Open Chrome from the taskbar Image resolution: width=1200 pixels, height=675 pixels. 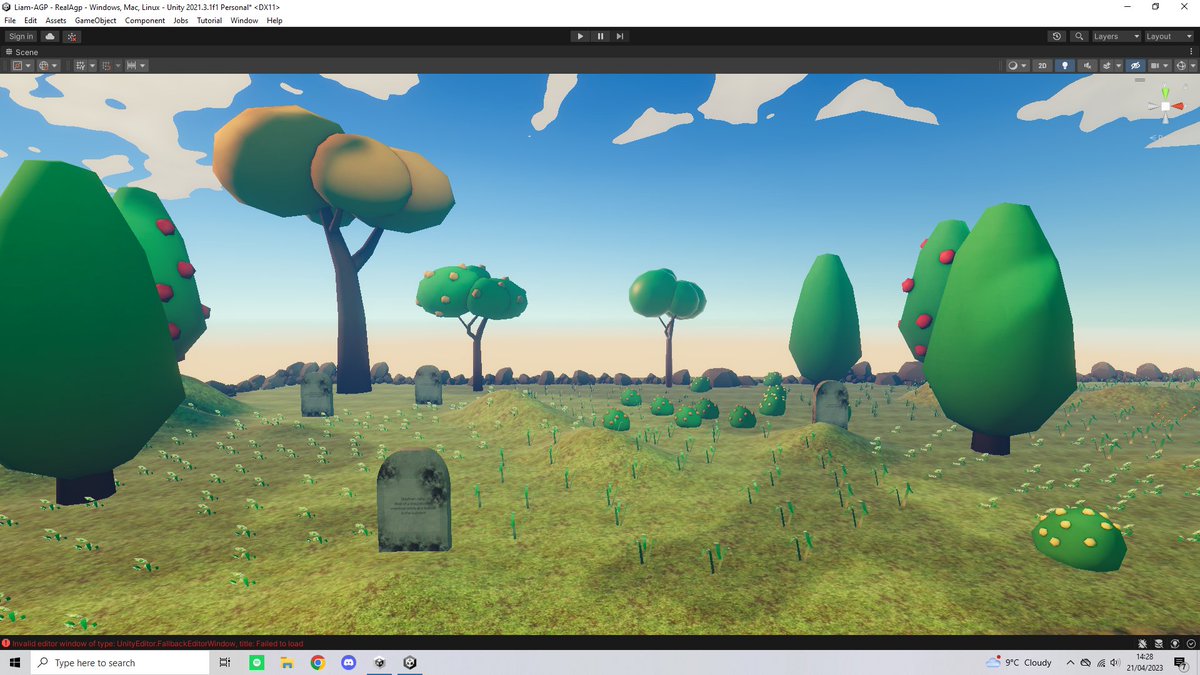click(x=317, y=663)
